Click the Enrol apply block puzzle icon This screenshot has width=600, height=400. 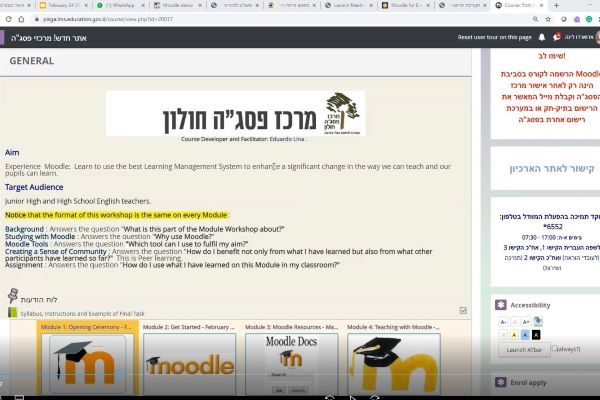coord(501,382)
